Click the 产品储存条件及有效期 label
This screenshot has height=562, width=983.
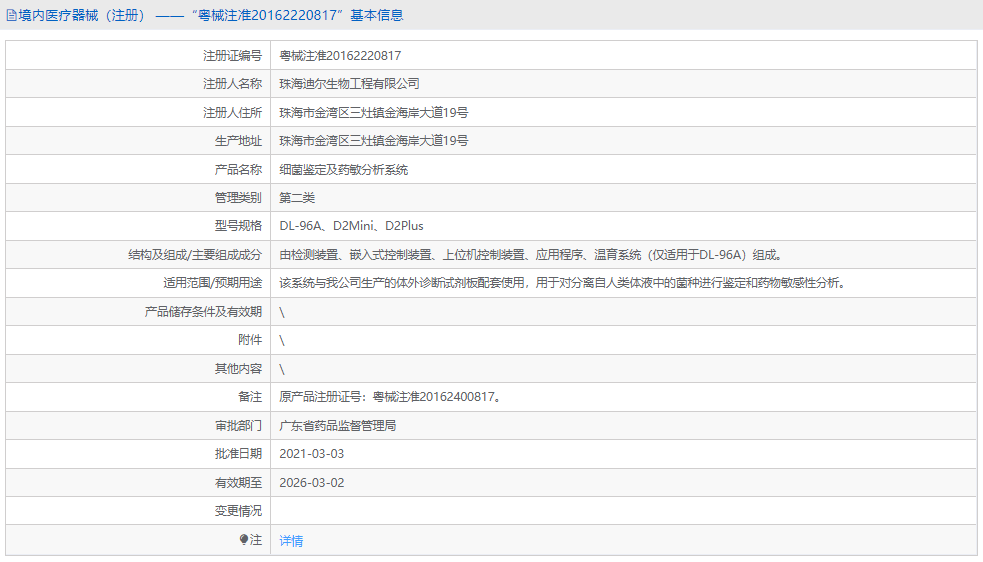(203, 312)
